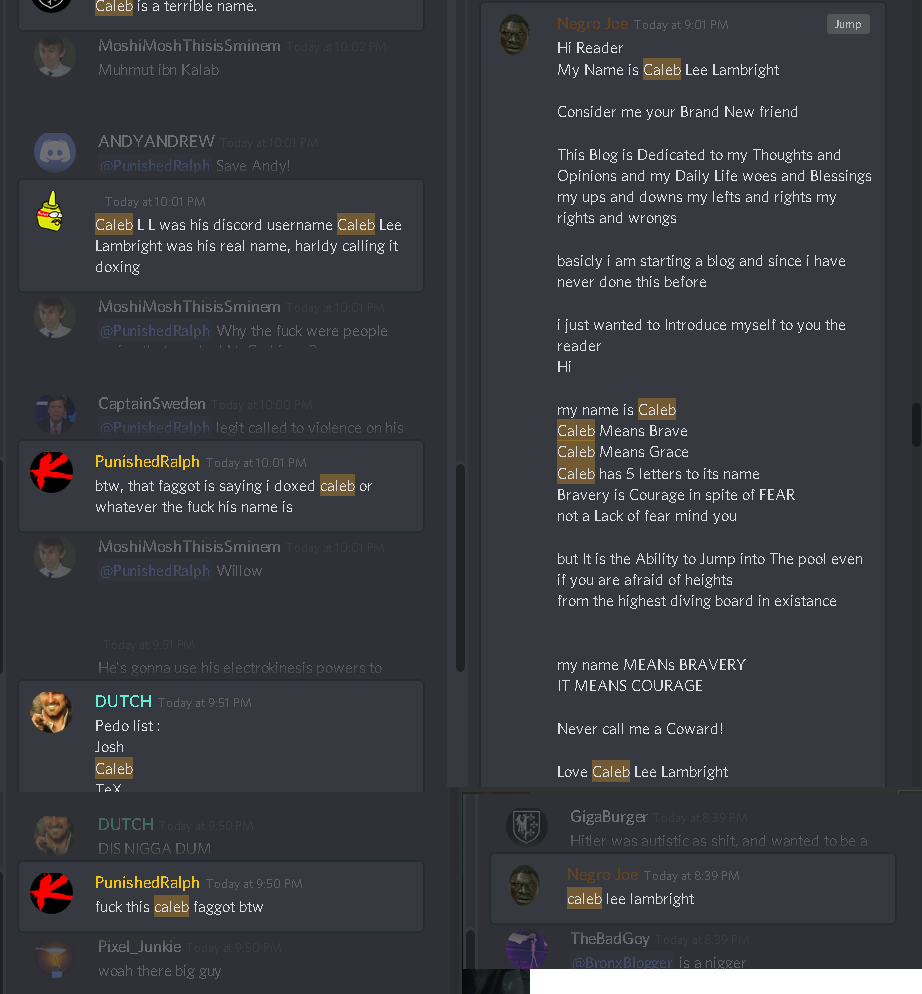Open the 'caleb lee lambright' search result

(692, 888)
